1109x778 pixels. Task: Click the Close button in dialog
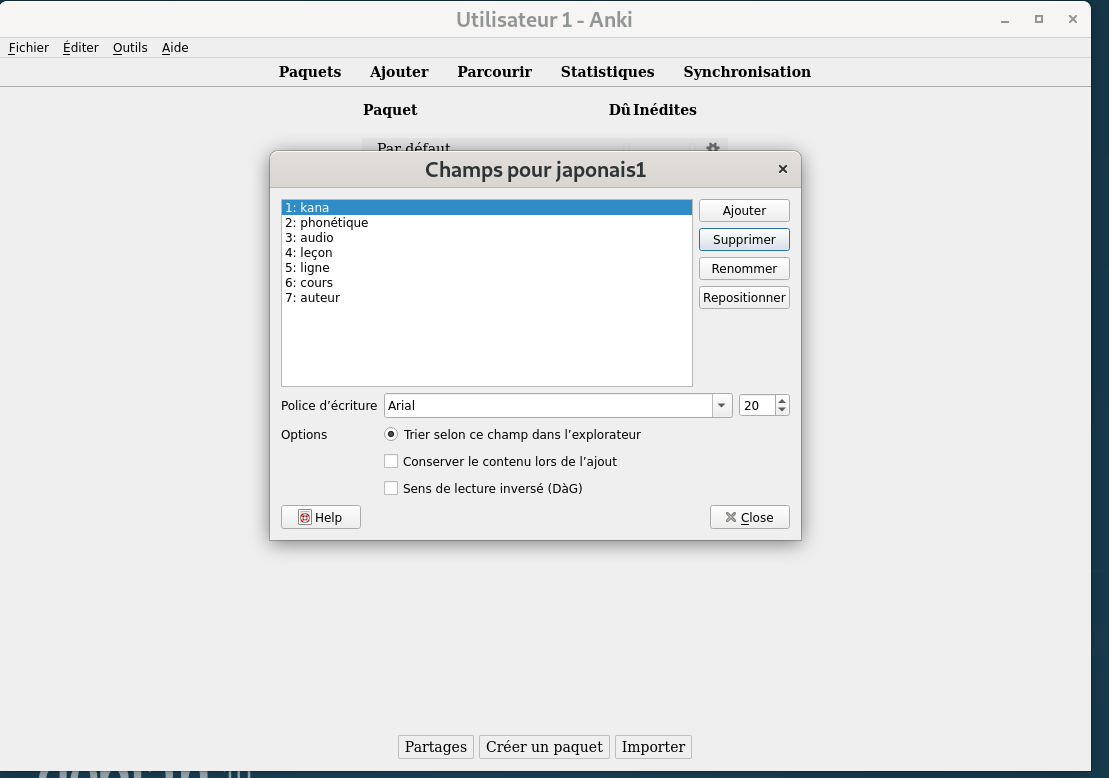tap(749, 517)
